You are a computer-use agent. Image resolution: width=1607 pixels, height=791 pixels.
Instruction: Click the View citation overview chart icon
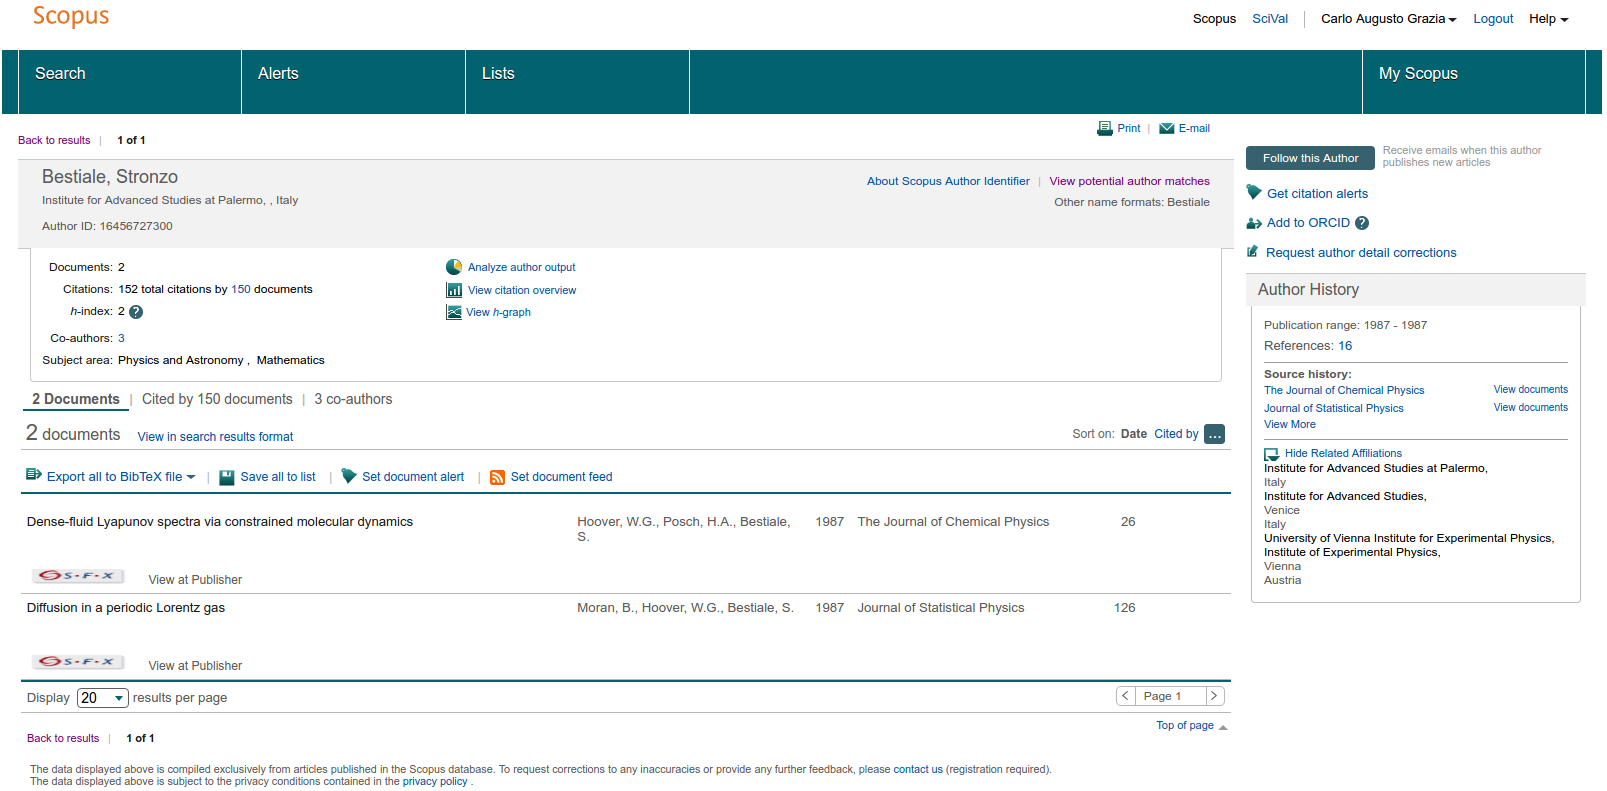(454, 290)
